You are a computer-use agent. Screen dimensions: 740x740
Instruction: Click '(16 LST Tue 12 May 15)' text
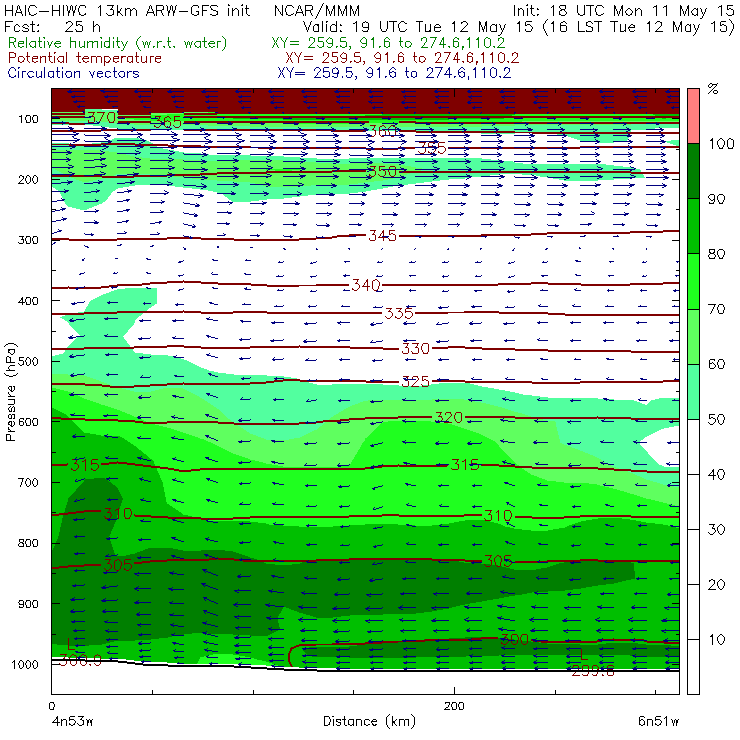coord(639,27)
